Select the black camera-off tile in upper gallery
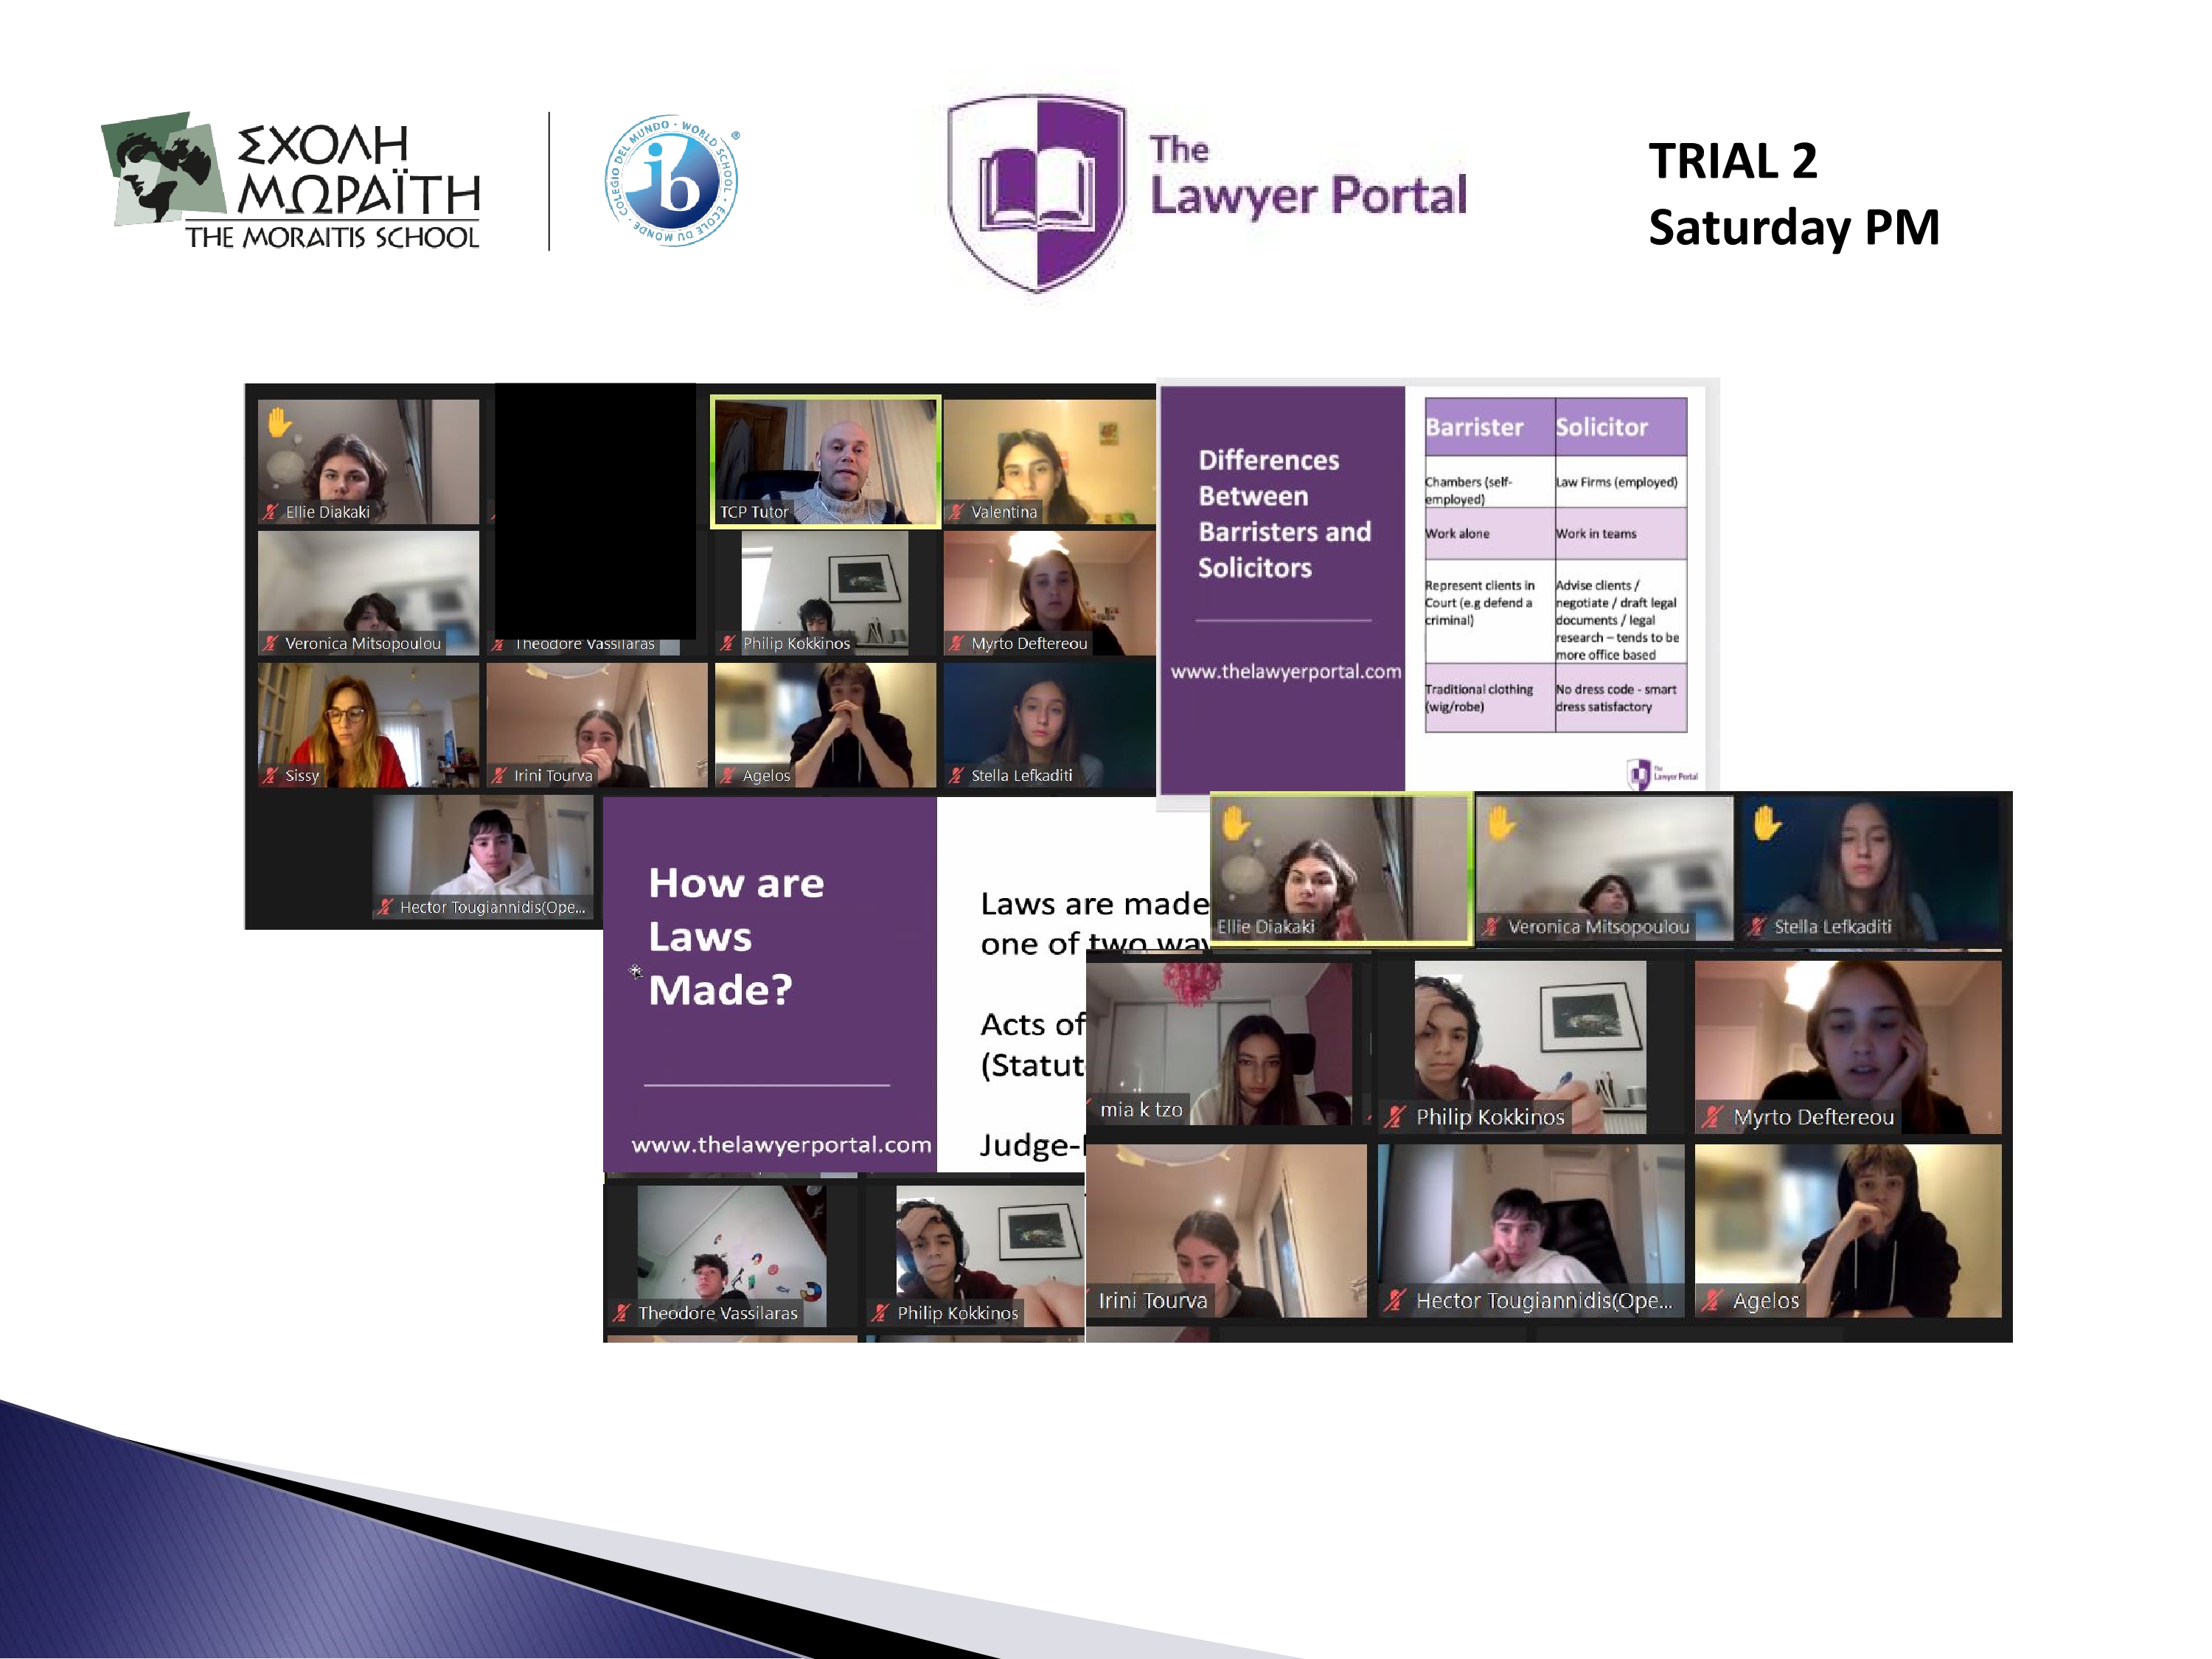This screenshot has width=2212, height=1659. tap(596, 510)
